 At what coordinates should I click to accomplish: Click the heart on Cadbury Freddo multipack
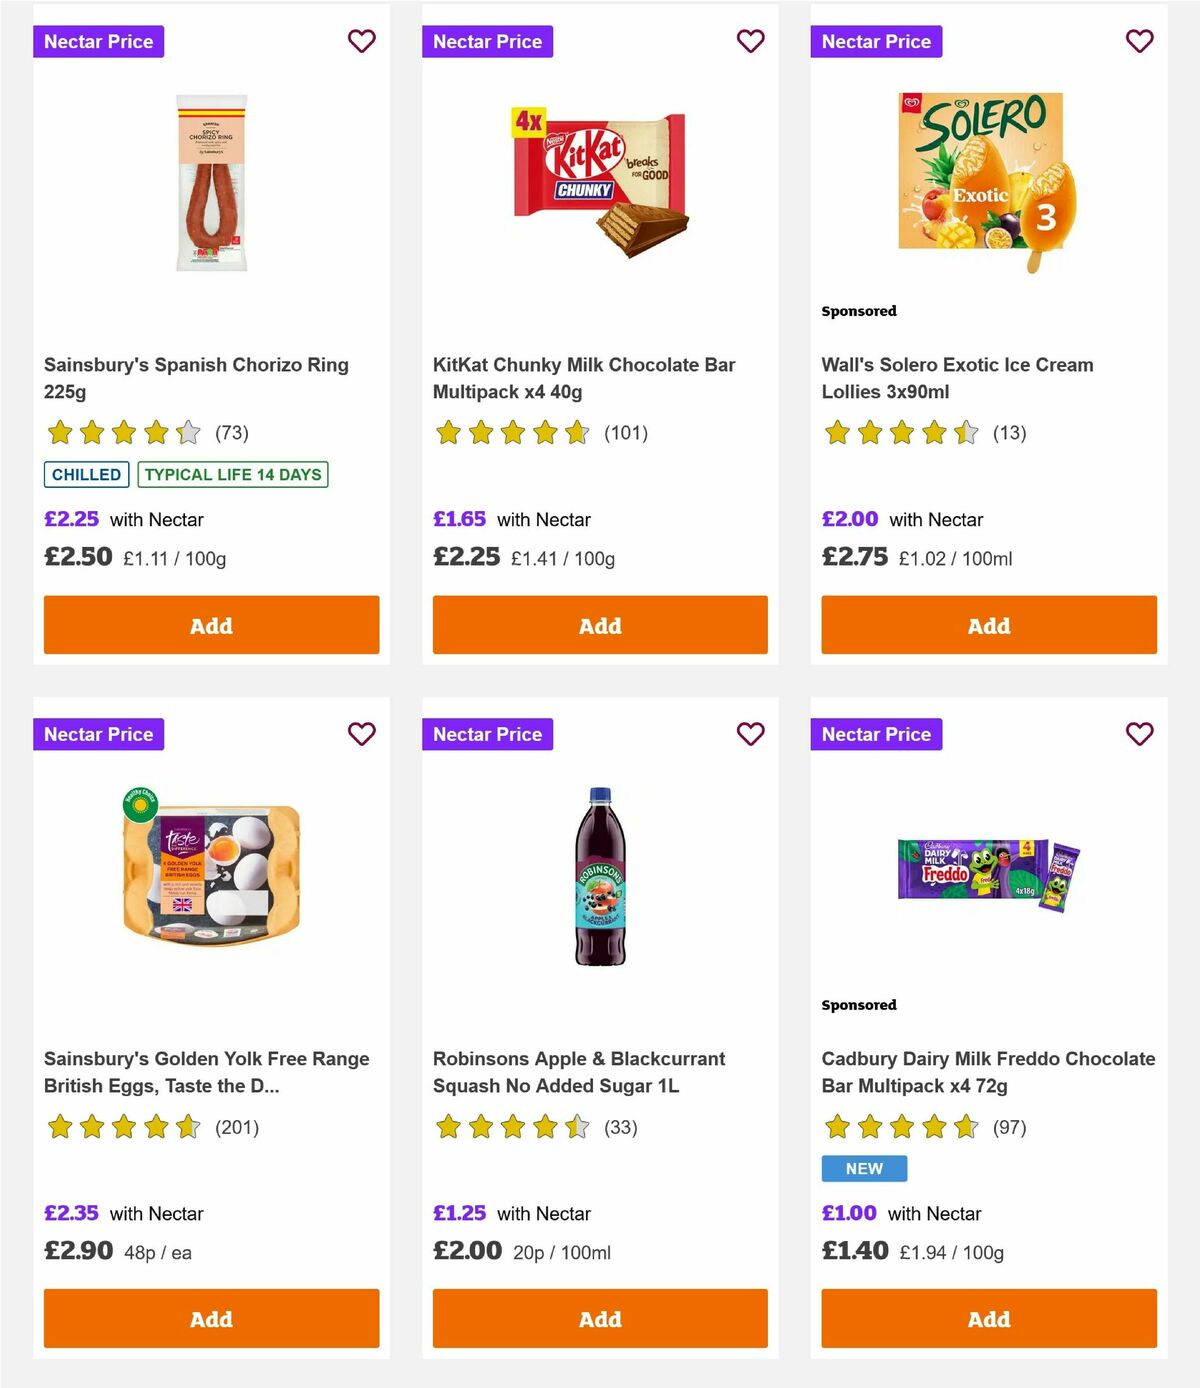(x=1139, y=733)
